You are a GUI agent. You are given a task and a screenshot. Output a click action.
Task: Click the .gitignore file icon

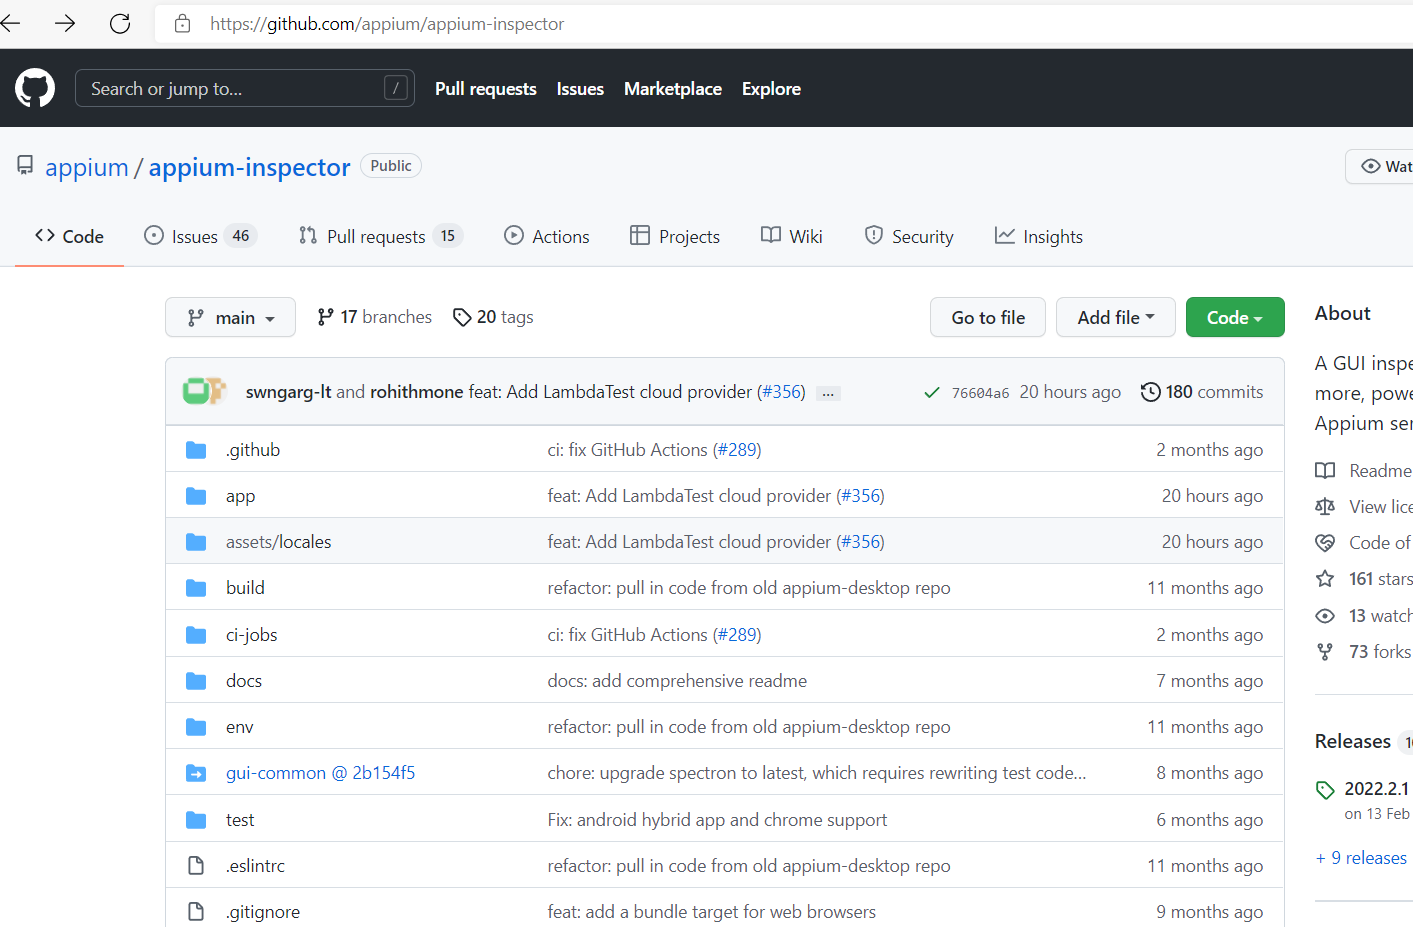[x=196, y=912]
